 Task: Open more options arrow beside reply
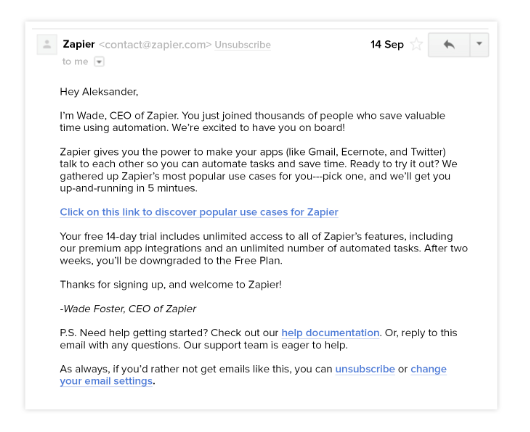click(x=479, y=45)
